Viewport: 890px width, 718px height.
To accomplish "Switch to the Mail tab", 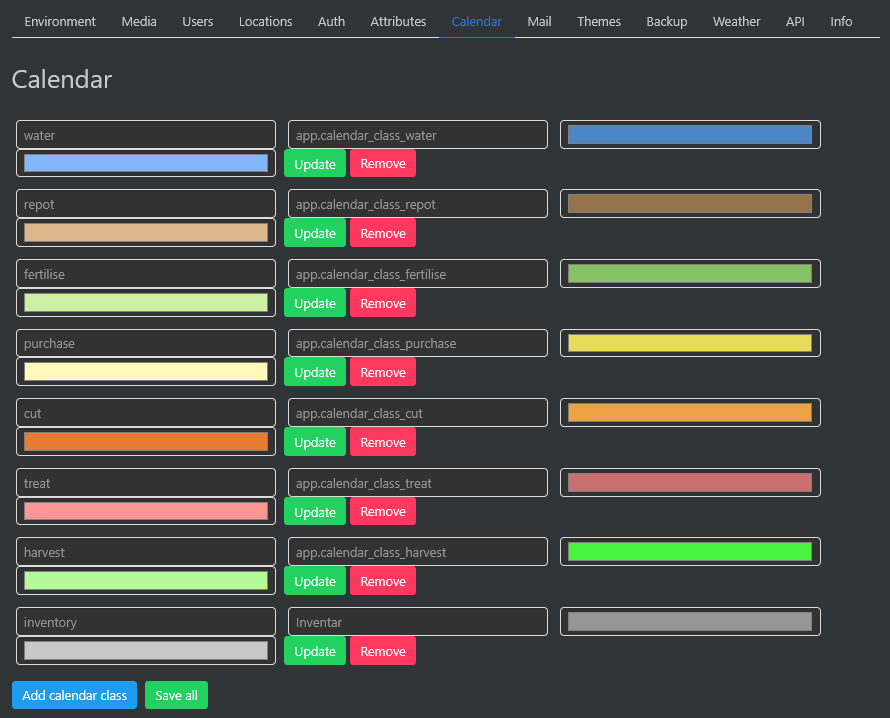I will (538, 21).
